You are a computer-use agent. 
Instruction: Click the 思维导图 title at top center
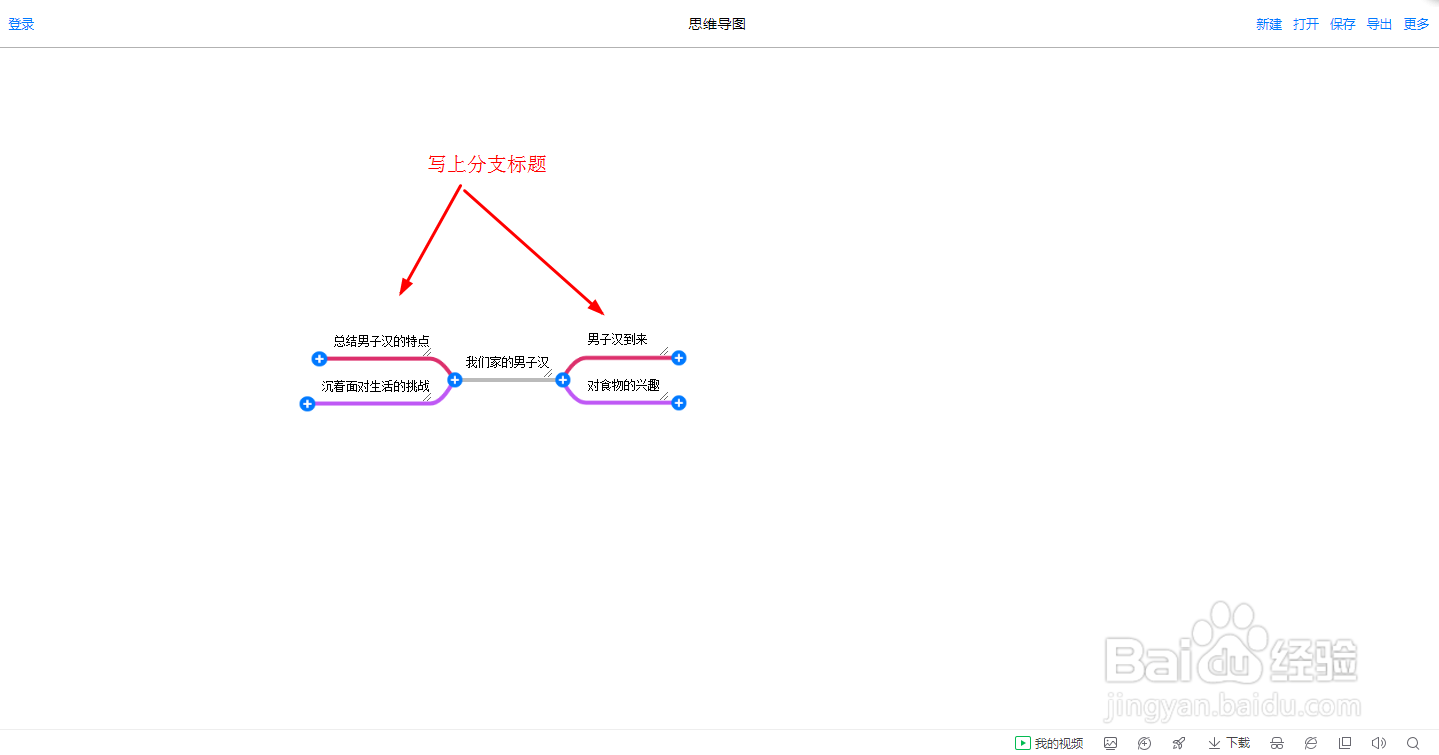[717, 24]
